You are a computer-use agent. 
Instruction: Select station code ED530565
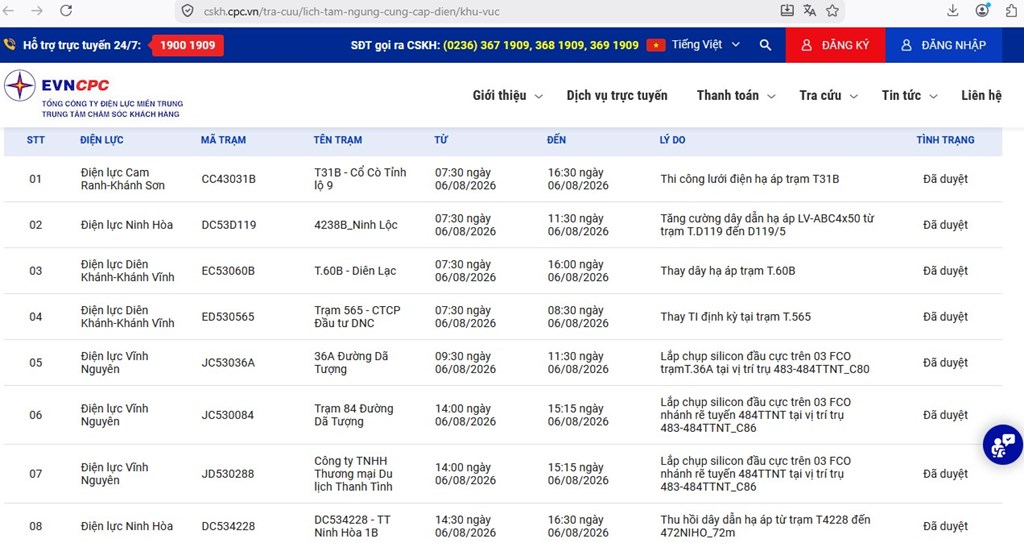click(x=228, y=317)
